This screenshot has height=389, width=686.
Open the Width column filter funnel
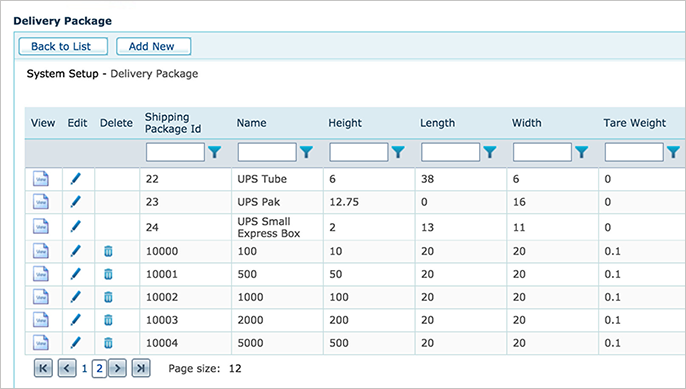click(x=581, y=152)
